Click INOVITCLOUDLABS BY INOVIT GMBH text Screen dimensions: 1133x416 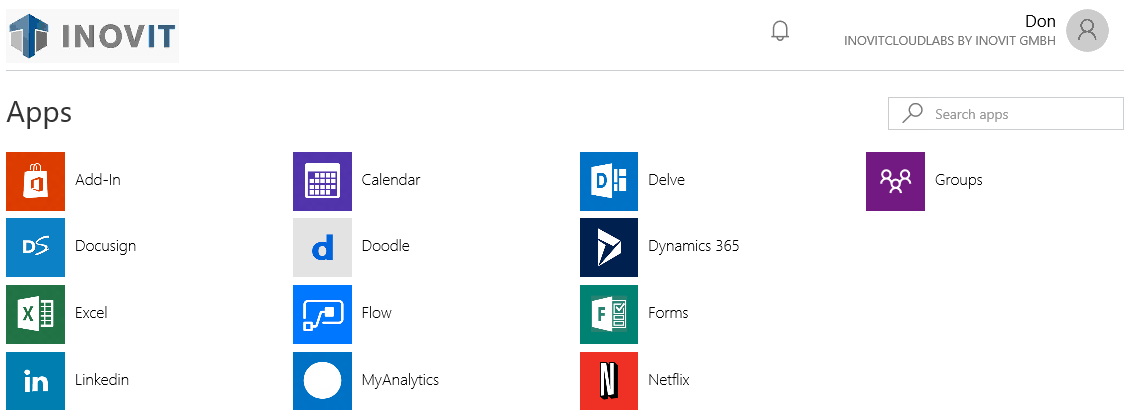pos(950,42)
